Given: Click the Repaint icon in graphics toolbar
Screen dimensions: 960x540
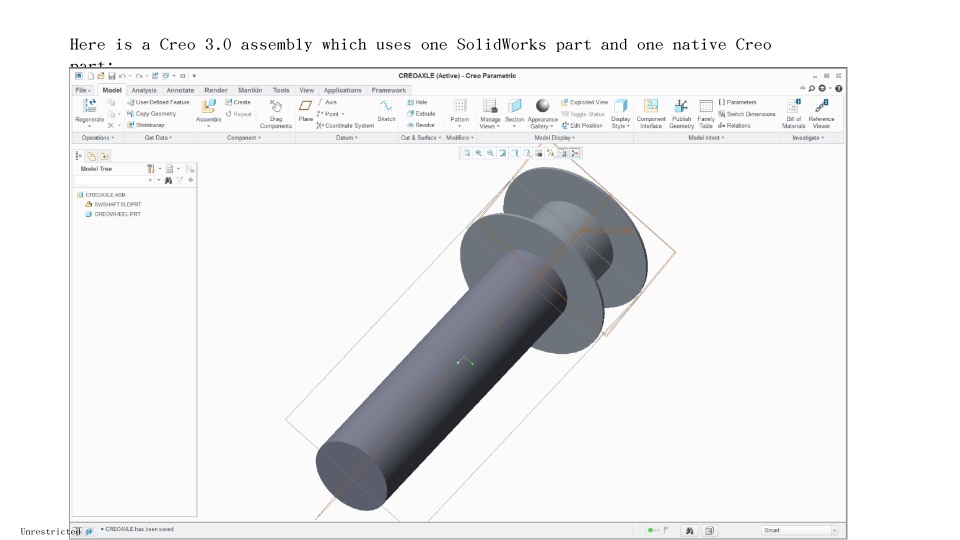Looking at the screenshot, I should coord(502,153).
